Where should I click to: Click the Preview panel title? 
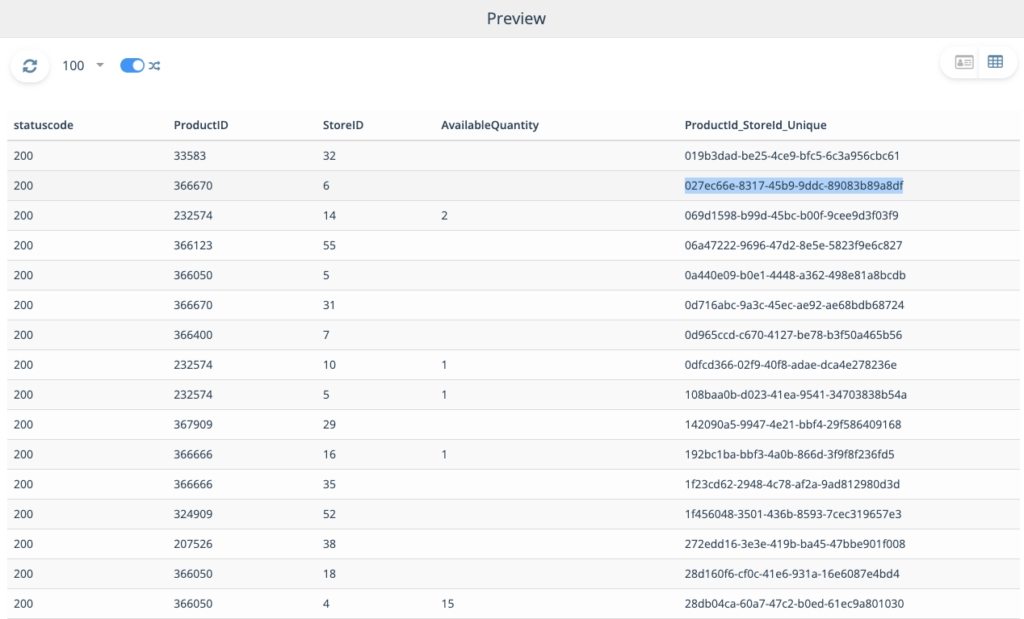click(x=516, y=19)
